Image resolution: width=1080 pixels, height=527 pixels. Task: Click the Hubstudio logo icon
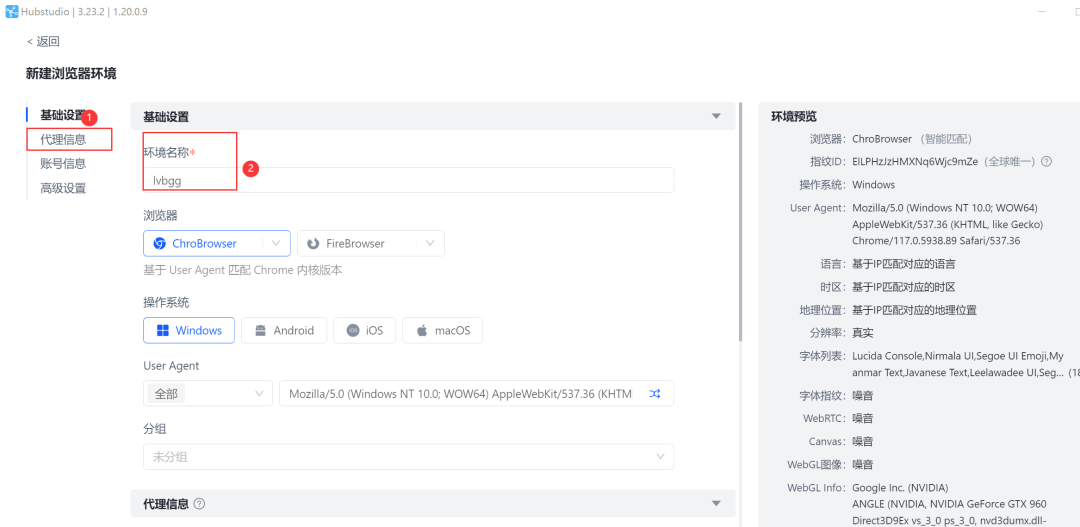pos(12,12)
